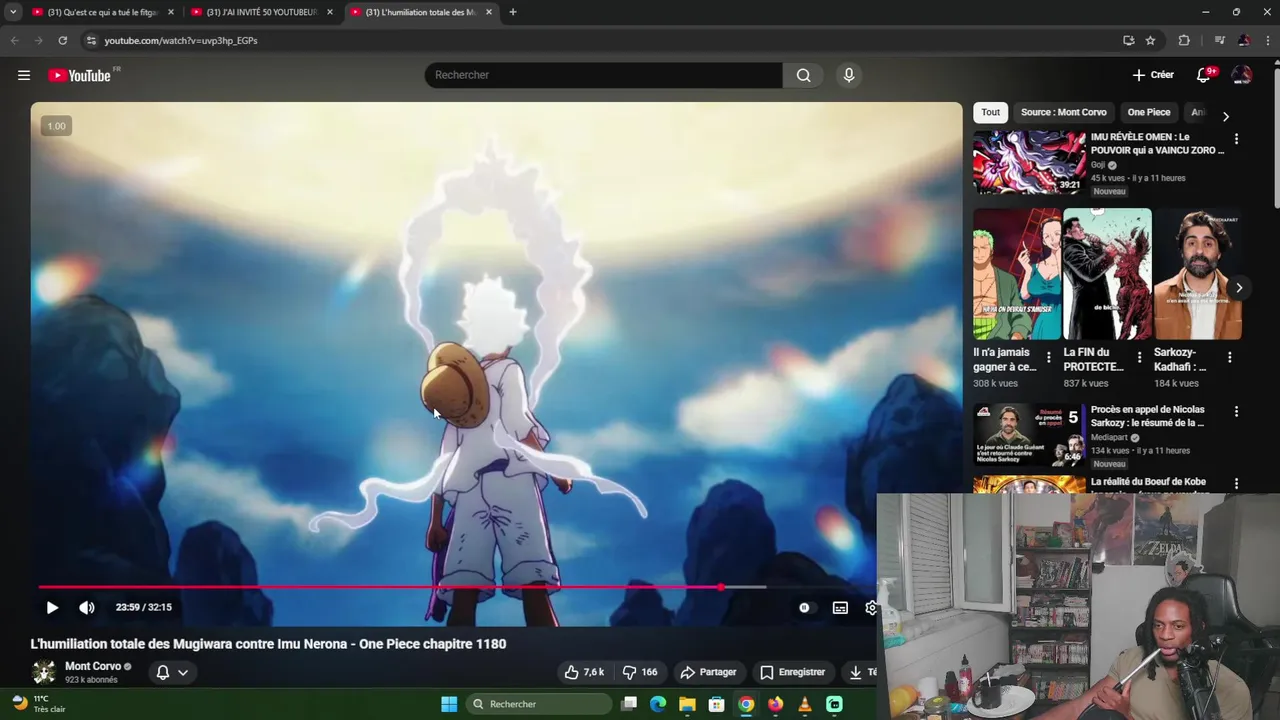Reload the current page
1280x720 pixels.
62,40
